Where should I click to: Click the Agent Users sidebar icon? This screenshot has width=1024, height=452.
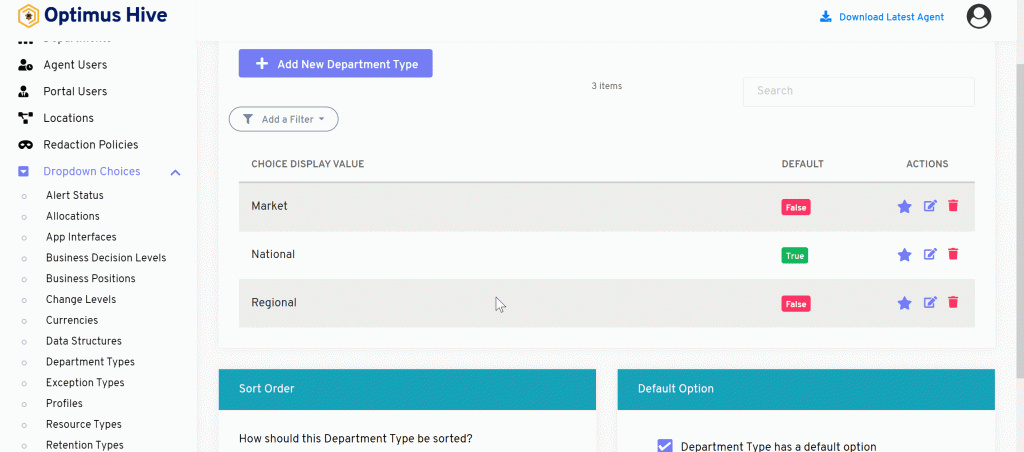25,65
